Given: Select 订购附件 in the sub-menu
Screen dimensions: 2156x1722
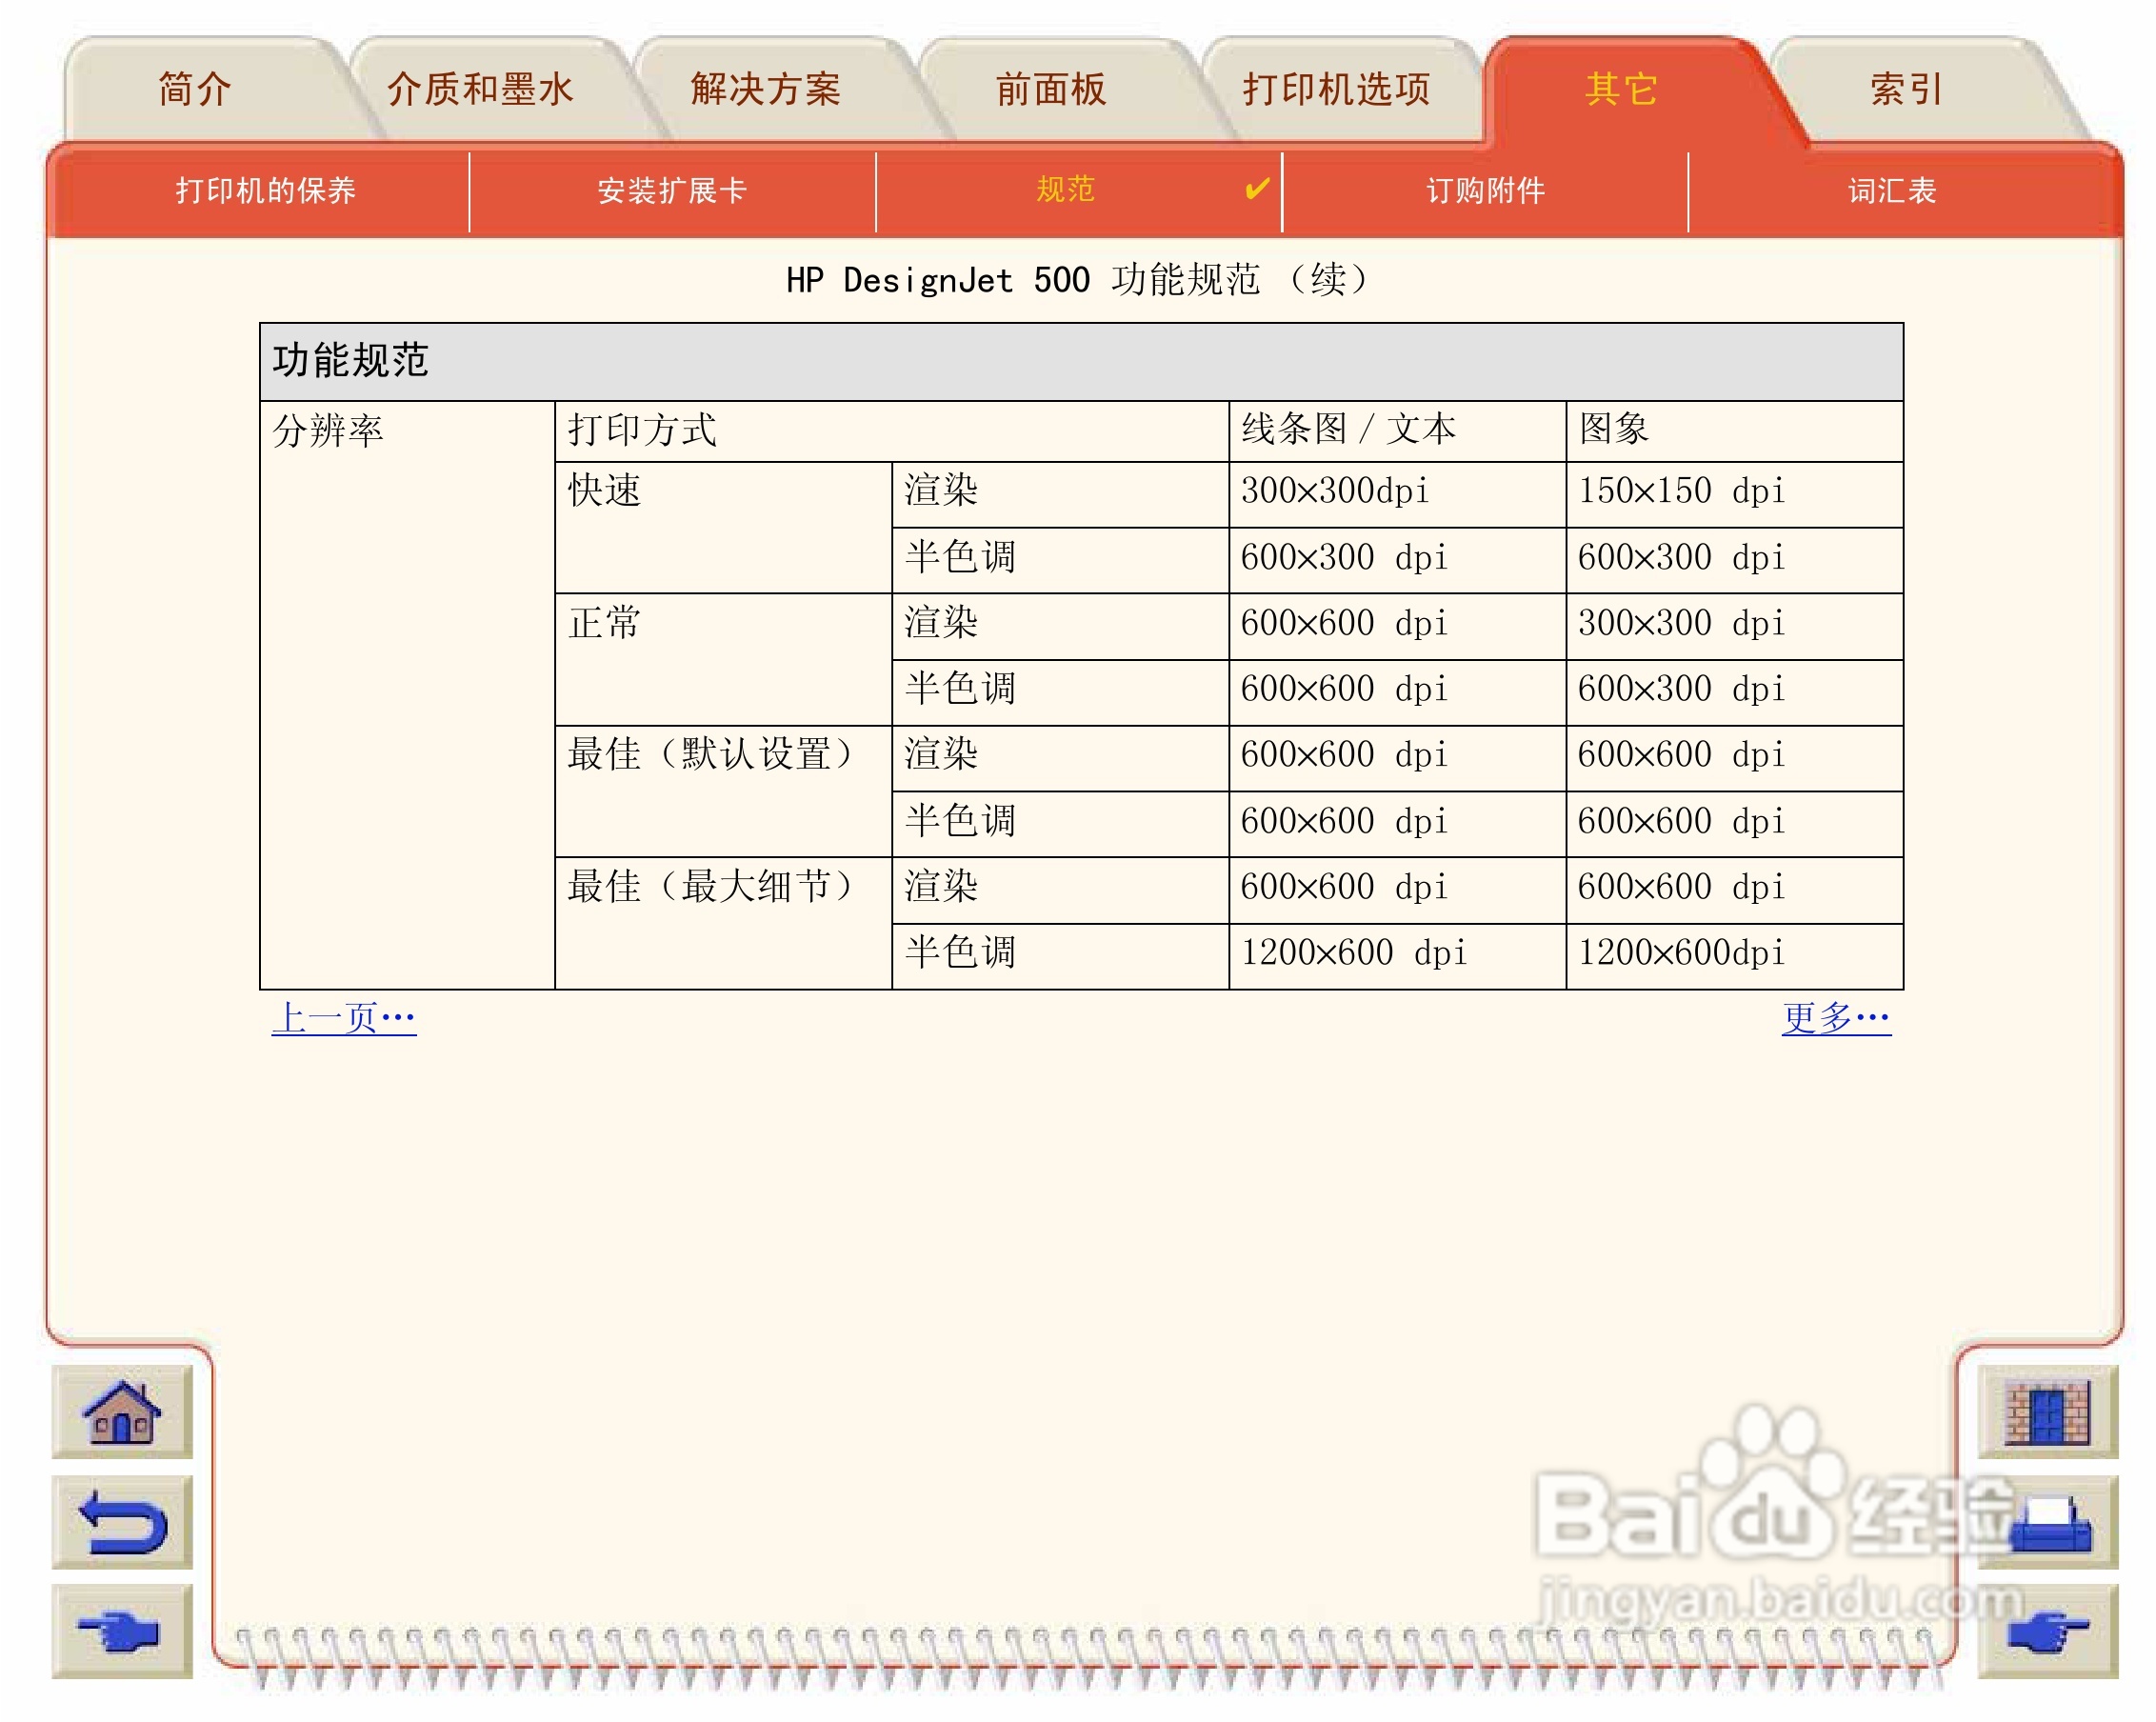Looking at the screenshot, I should (1485, 190).
